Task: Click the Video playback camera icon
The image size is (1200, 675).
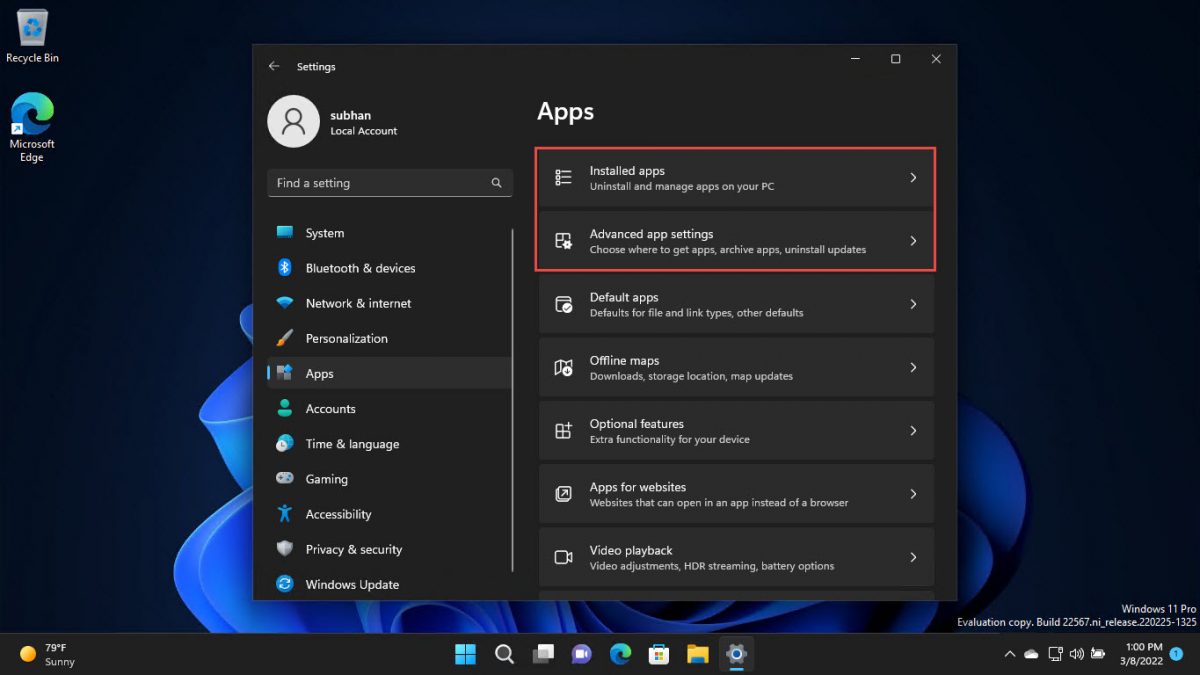Action: [x=564, y=556]
